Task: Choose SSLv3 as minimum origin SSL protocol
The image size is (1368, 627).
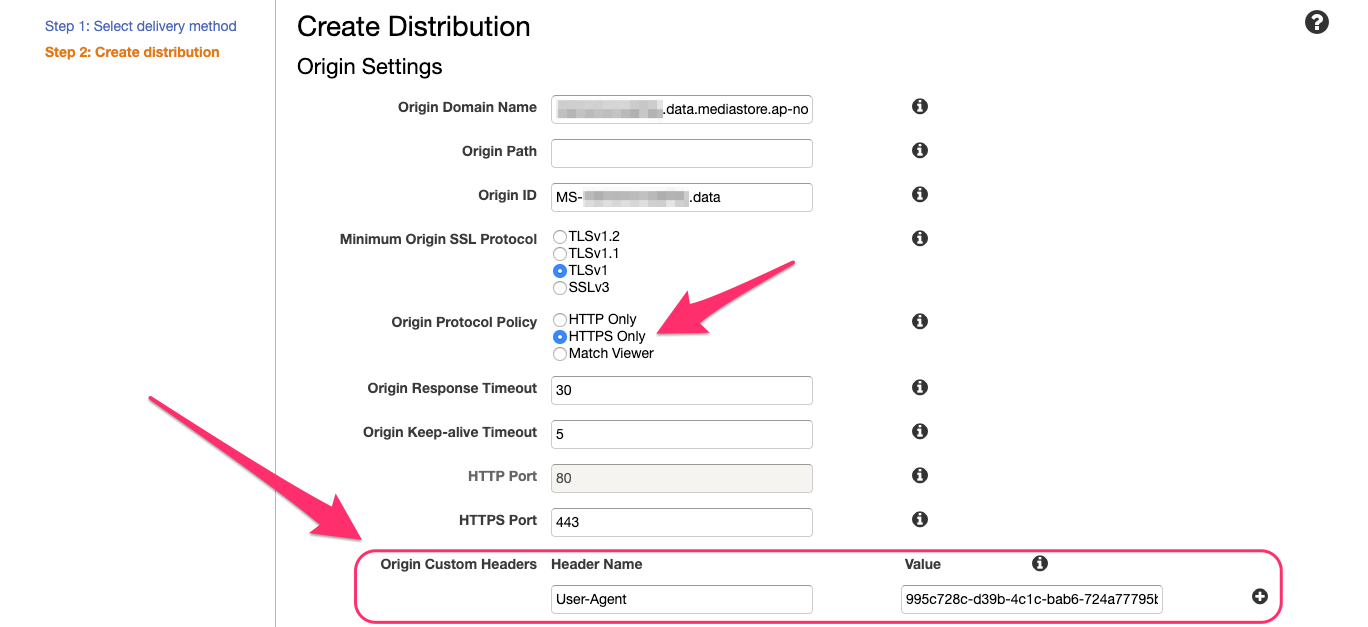Action: coord(559,287)
